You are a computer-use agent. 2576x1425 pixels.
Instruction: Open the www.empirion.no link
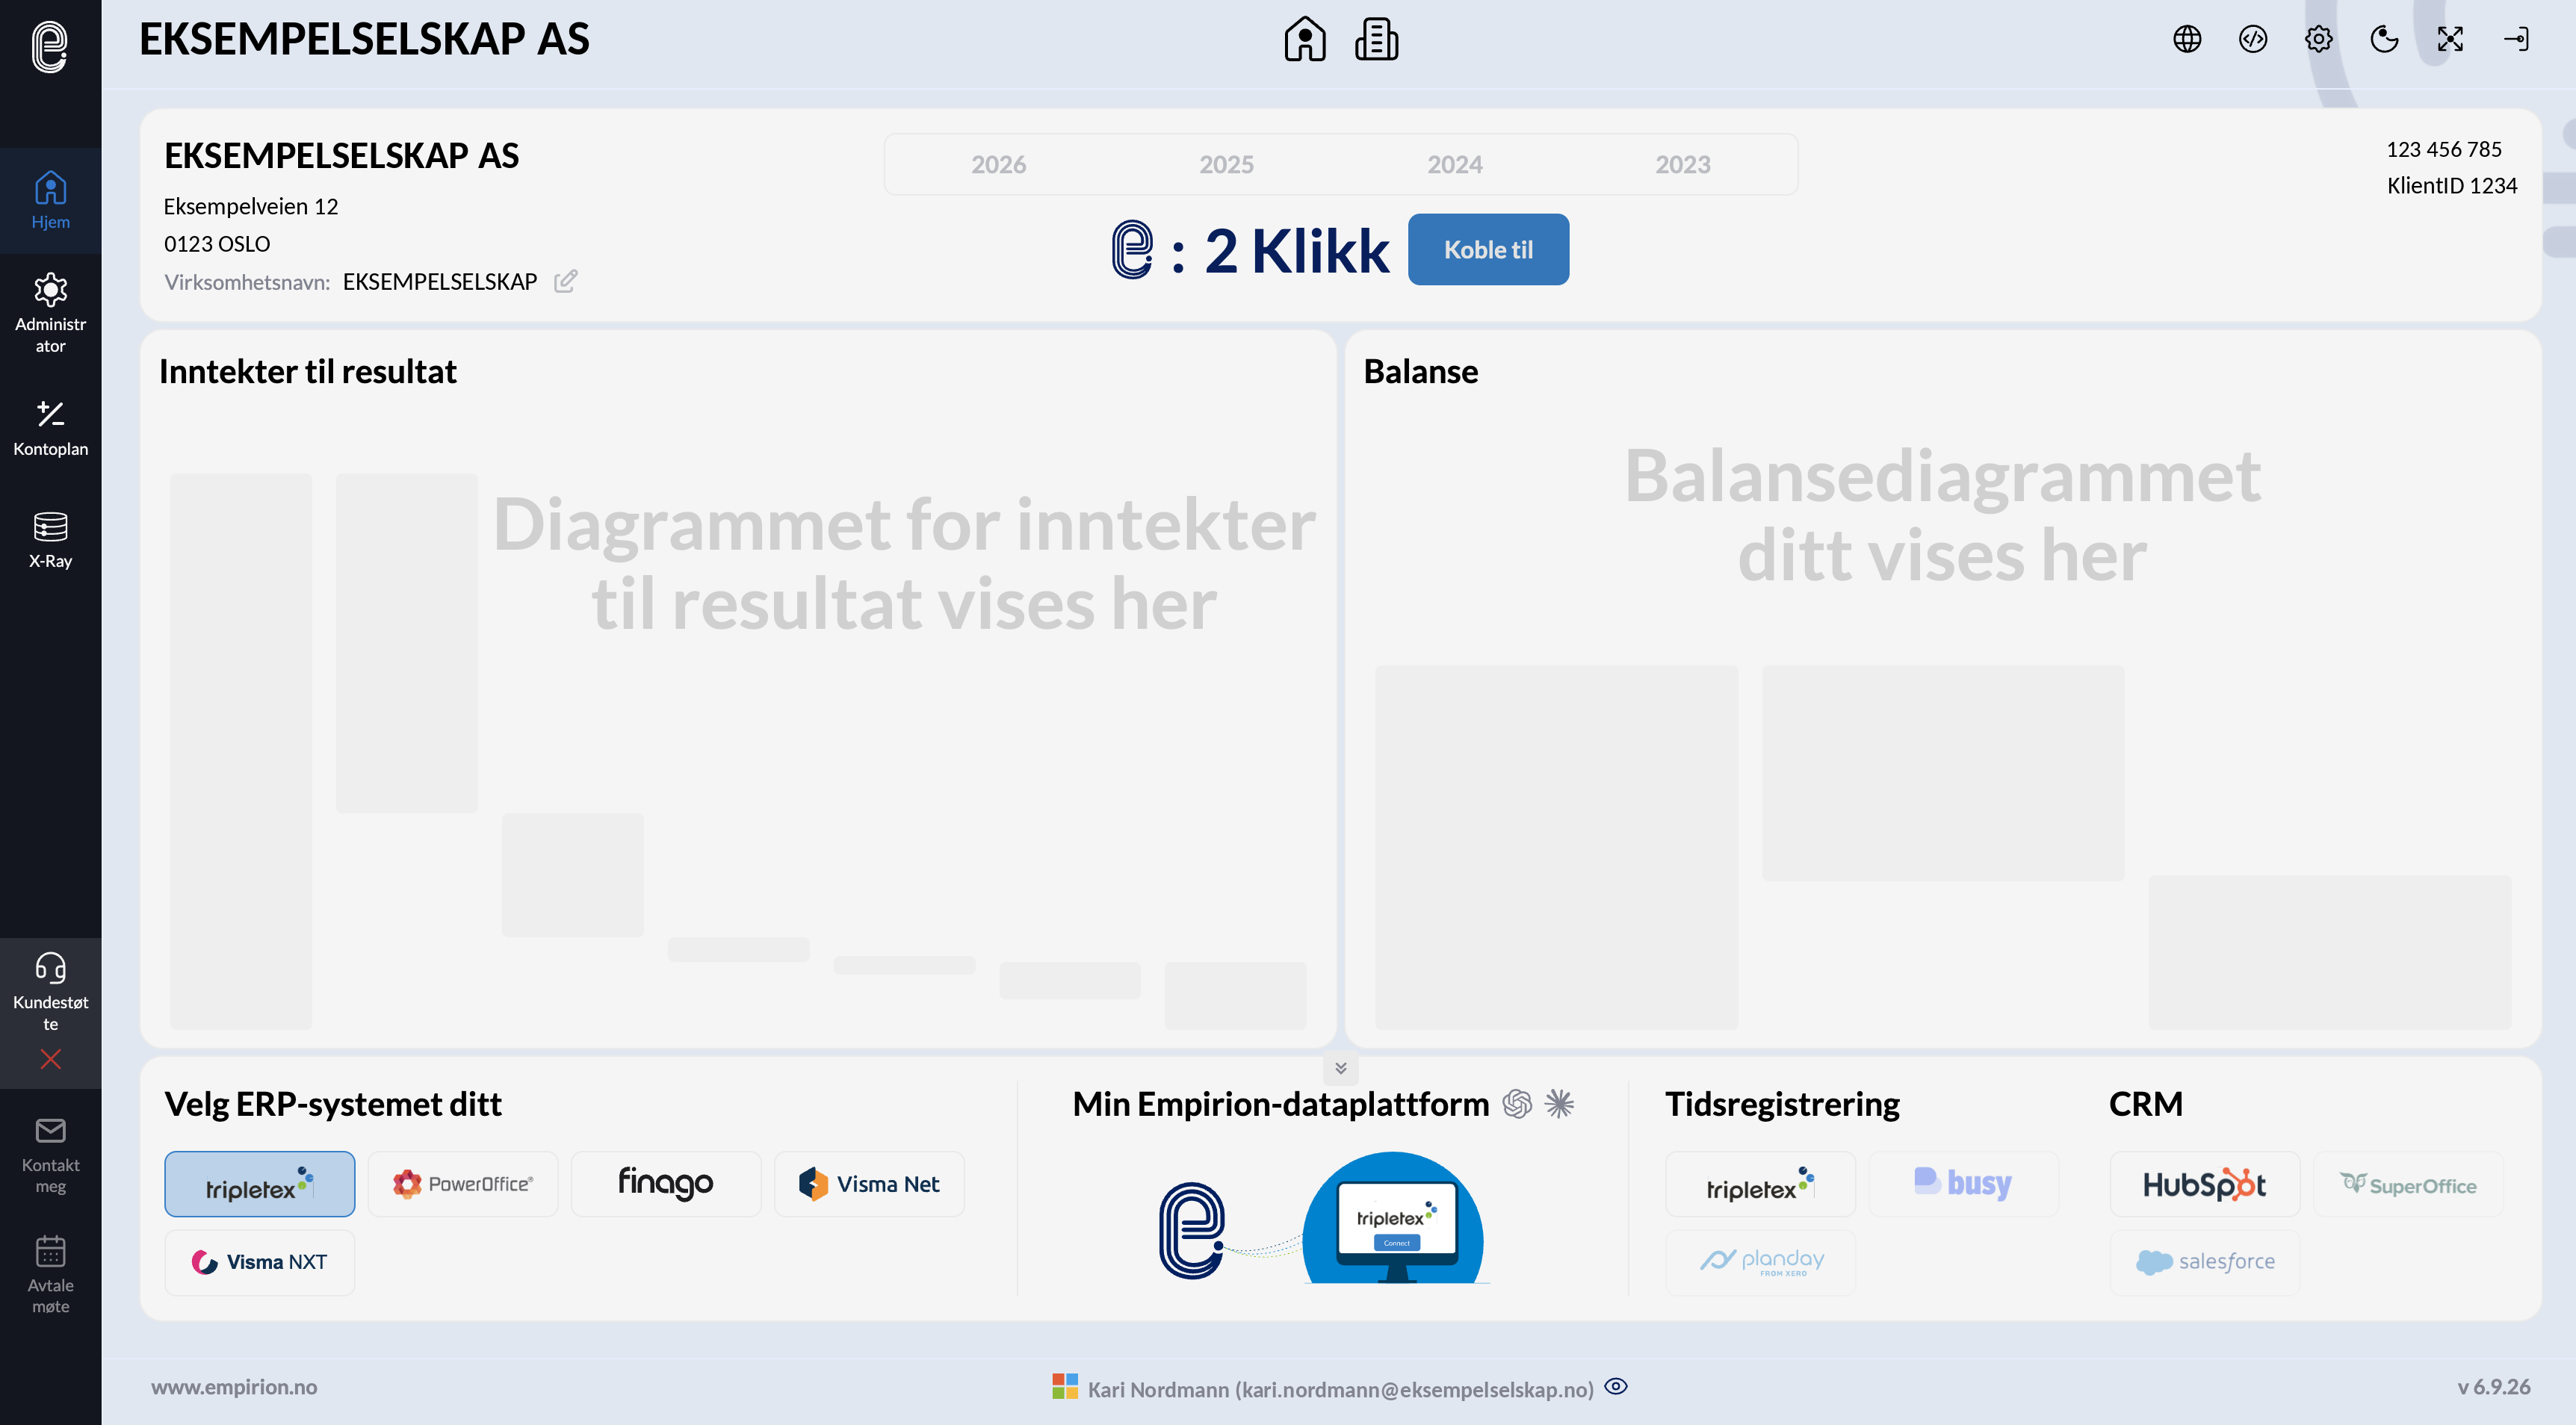coord(234,1386)
